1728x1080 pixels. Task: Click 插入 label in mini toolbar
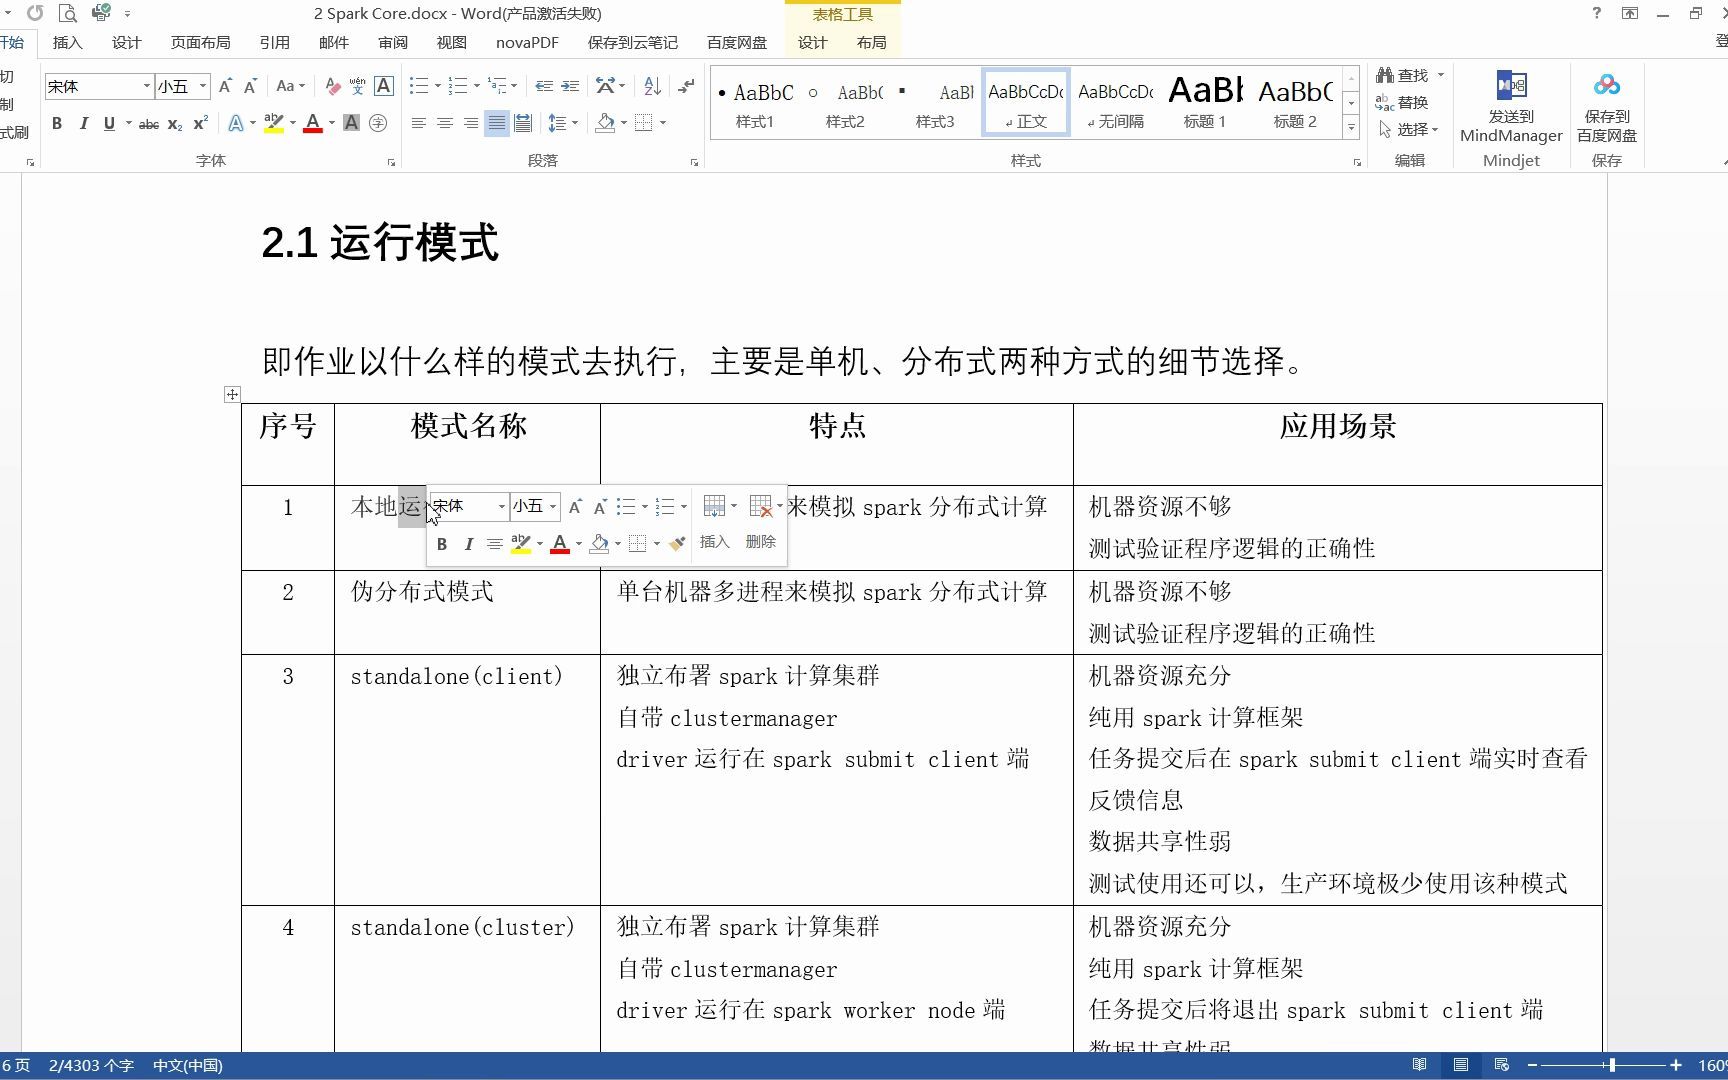tap(714, 541)
